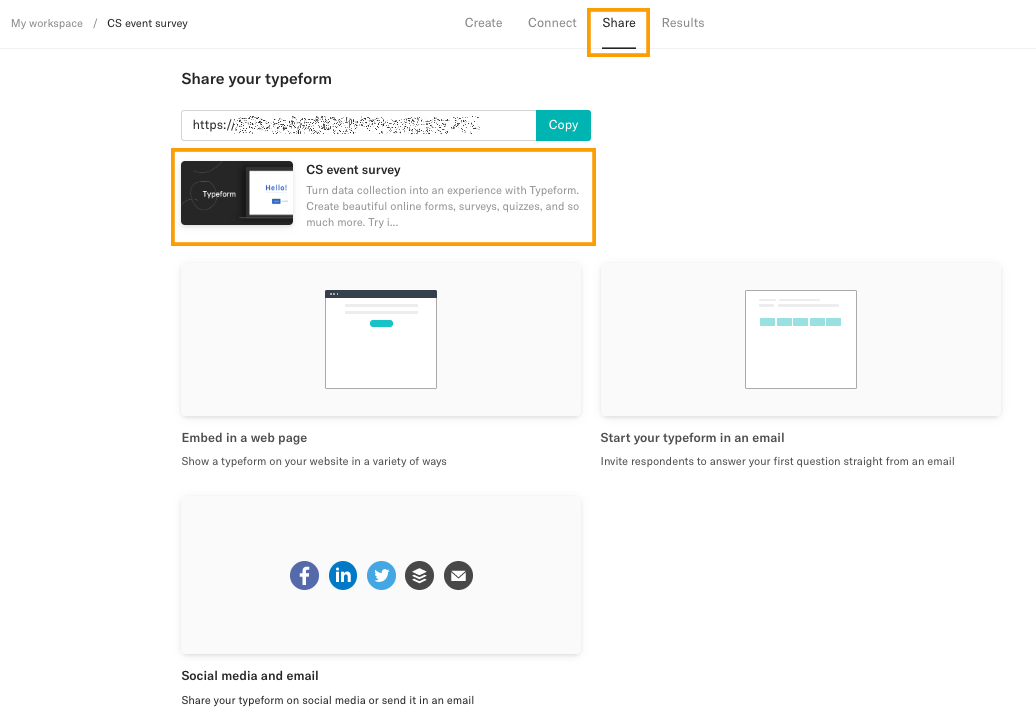Click the 'Social media and email' heading
This screenshot has height=728, width=1036.
coord(250,676)
